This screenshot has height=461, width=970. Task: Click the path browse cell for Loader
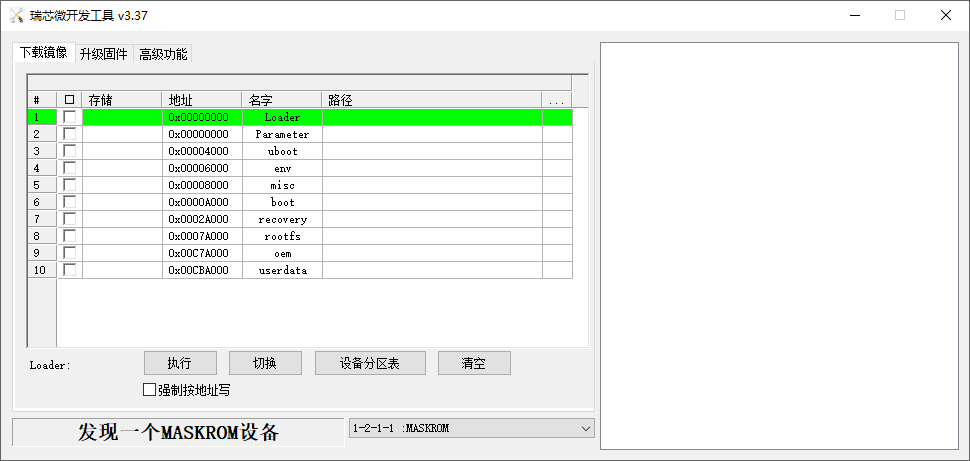557,117
